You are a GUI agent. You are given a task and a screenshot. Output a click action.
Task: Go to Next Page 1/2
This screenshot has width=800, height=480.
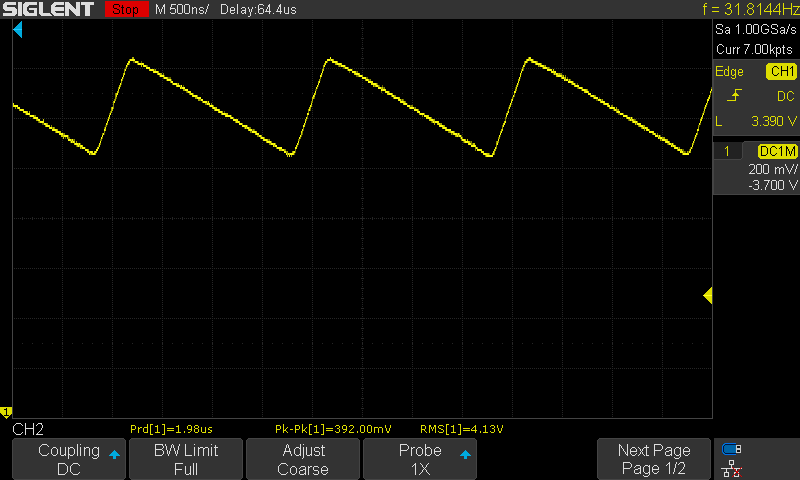654,459
